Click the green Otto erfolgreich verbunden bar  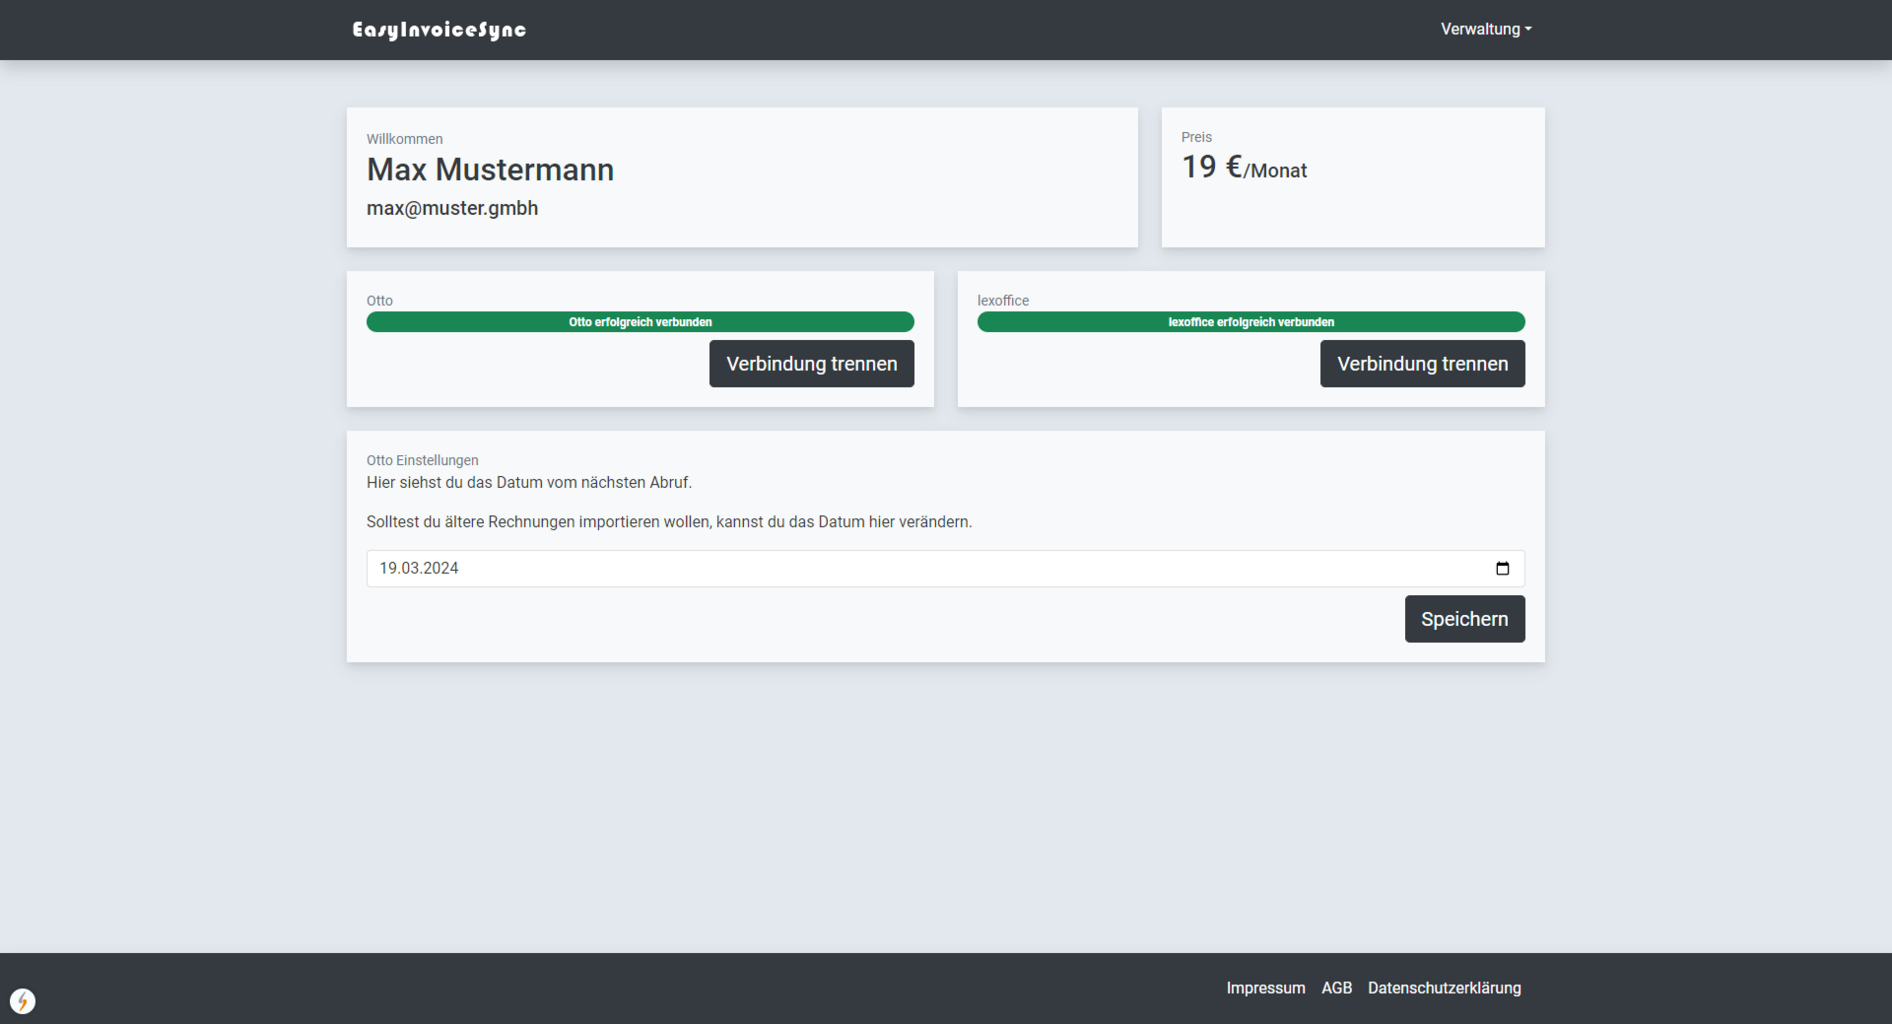640,322
